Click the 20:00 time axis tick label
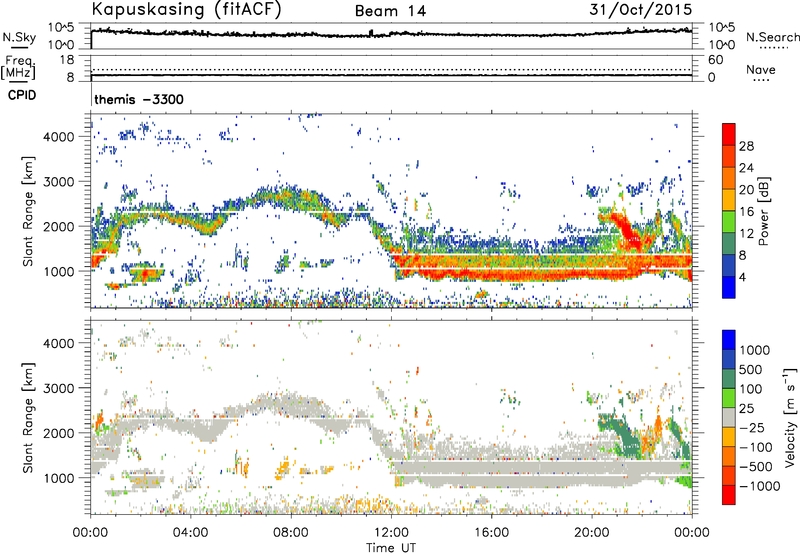 coord(591,533)
